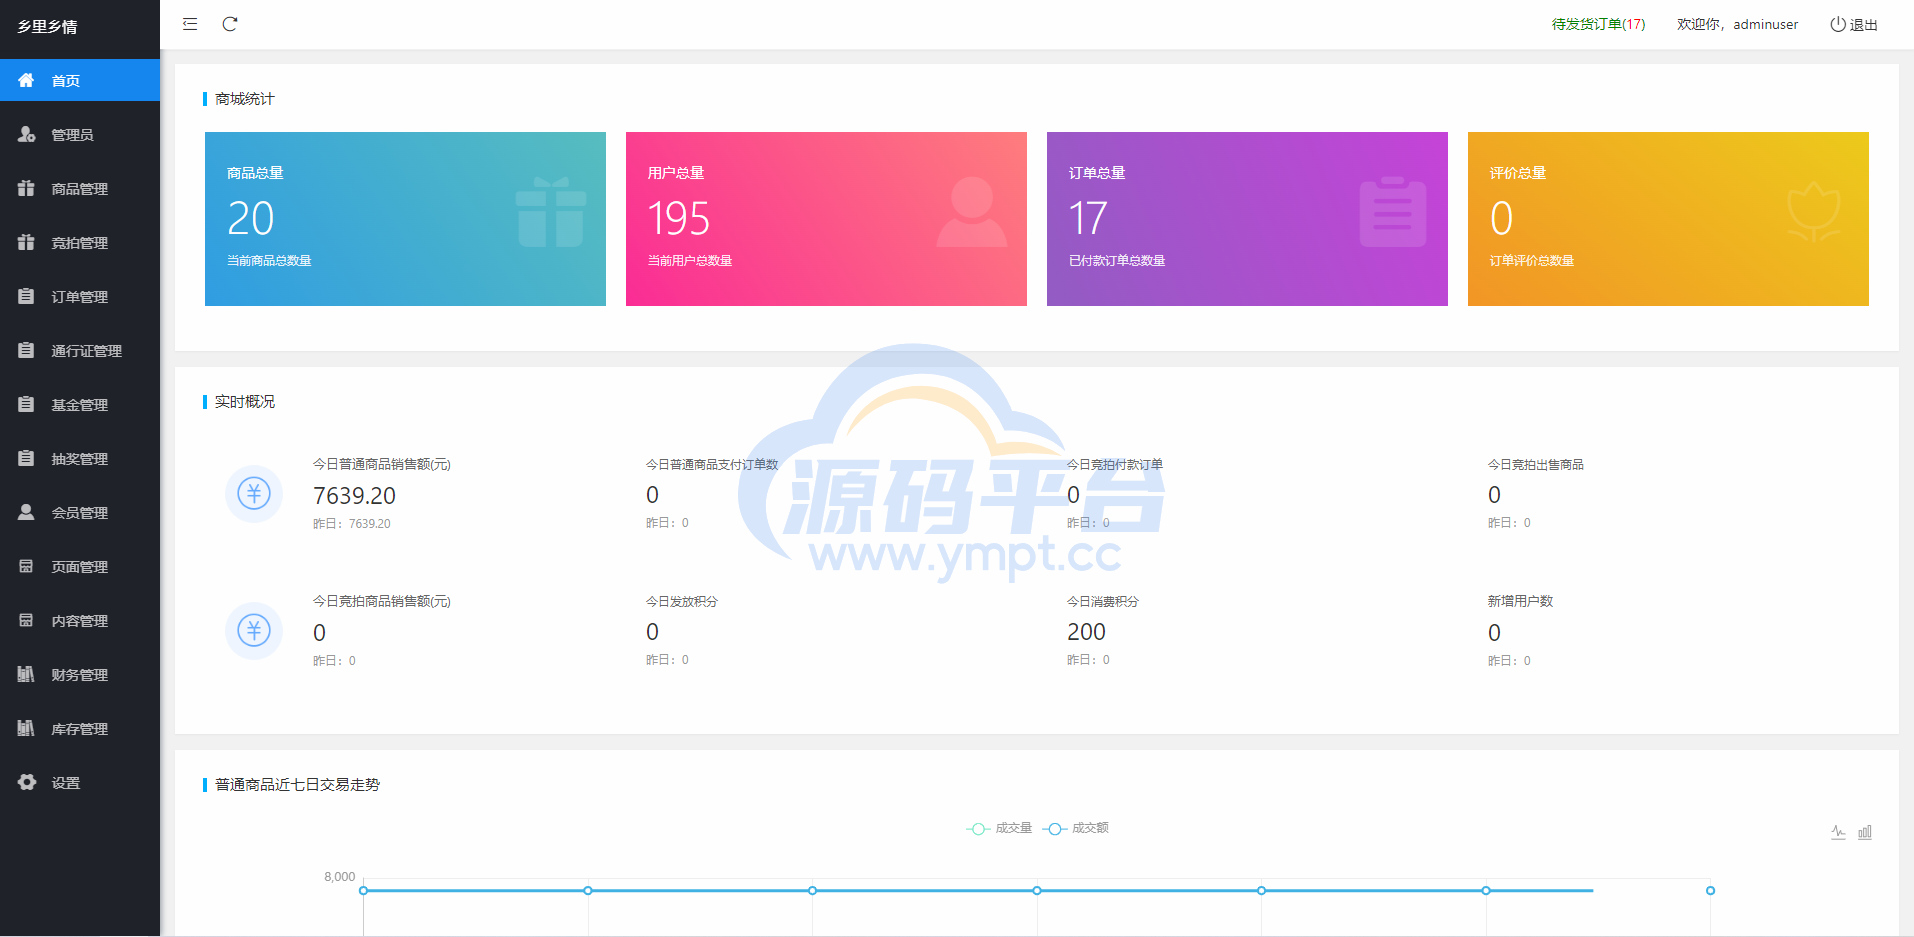This screenshot has width=1914, height=937.
Task: Open the 竞拍管理 menu item
Action: click(x=80, y=242)
